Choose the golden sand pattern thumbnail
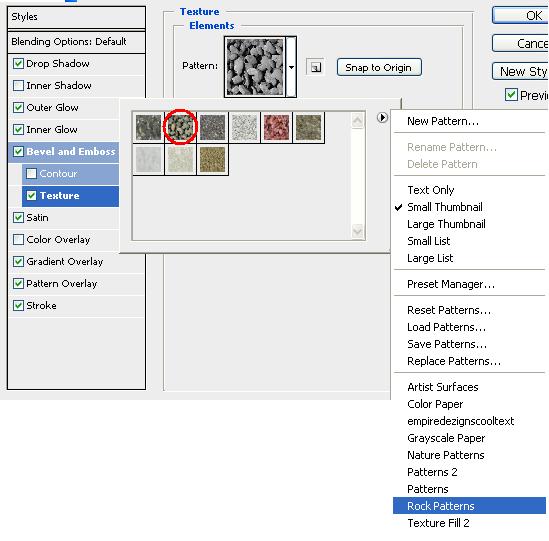The height and width of the screenshot is (541, 549). tap(213, 160)
